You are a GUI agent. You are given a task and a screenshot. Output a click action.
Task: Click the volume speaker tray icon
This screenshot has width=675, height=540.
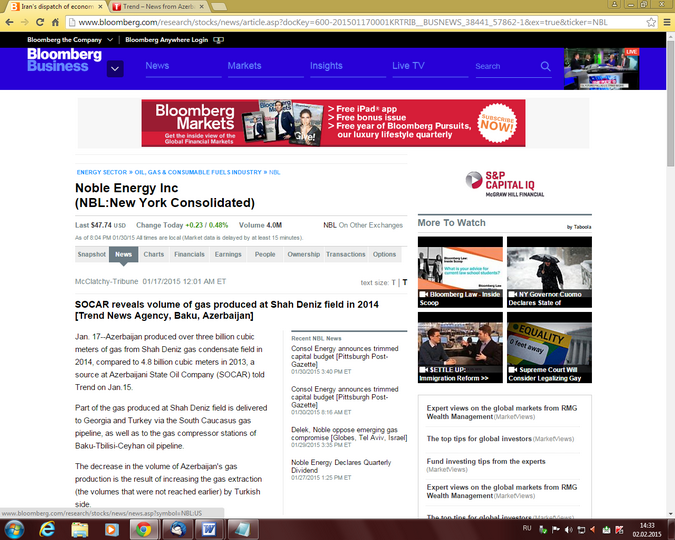(568, 530)
